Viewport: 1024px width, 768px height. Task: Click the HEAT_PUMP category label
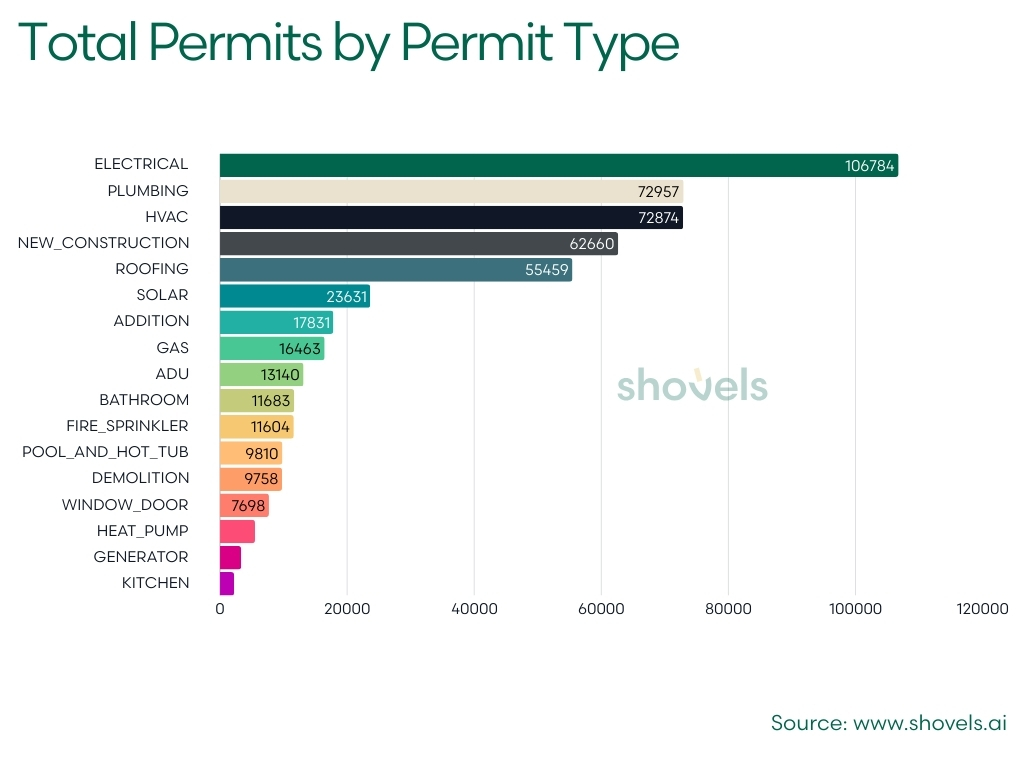pyautogui.click(x=142, y=532)
